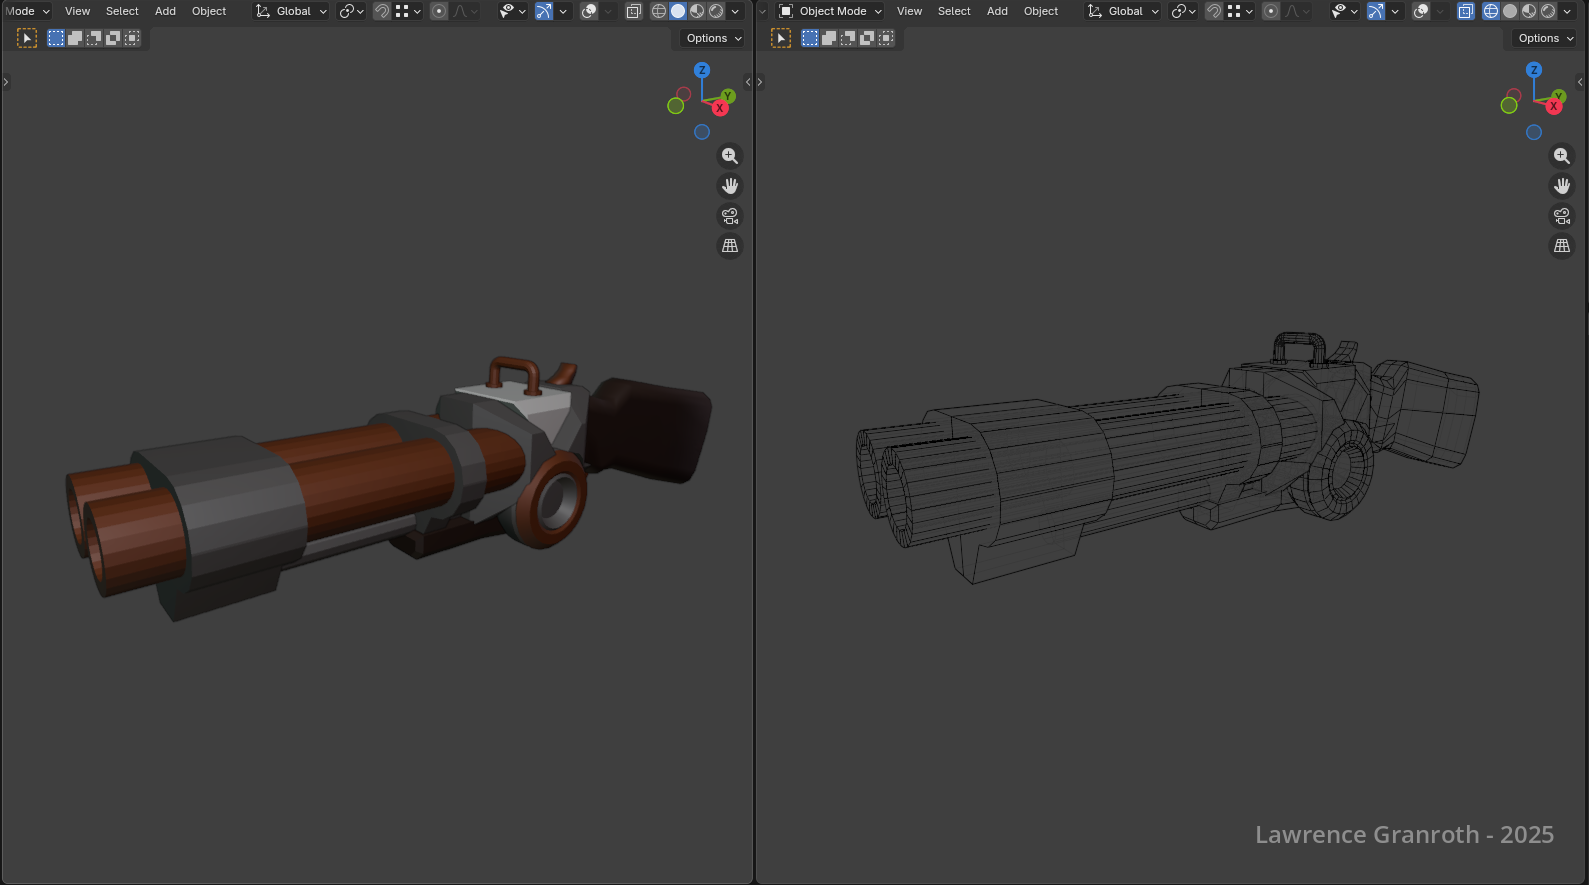Toggle snapping magnet in left viewport header

[382, 11]
